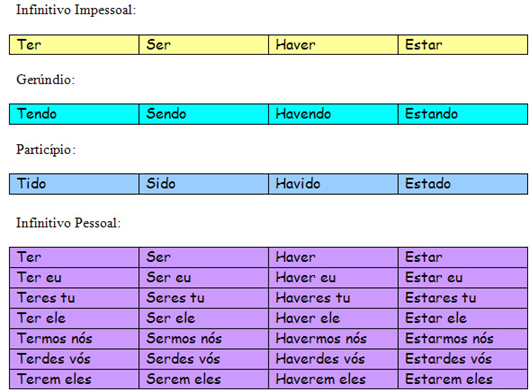The height and width of the screenshot is (392, 530).
Task: Click the 'Sermos nós' cell
Action: pos(203,339)
